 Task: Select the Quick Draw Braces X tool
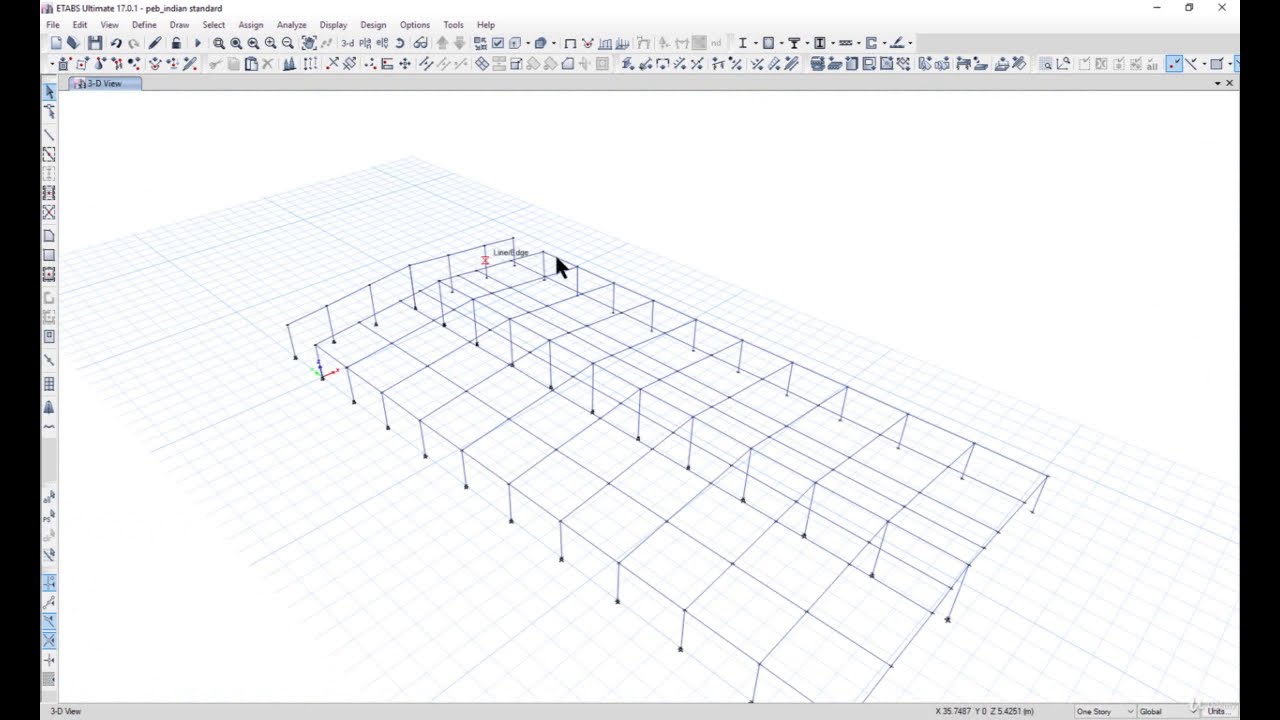click(x=49, y=212)
